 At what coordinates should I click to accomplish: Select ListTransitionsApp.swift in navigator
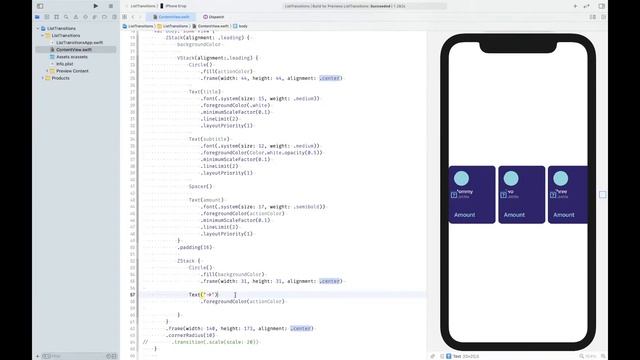79,42
